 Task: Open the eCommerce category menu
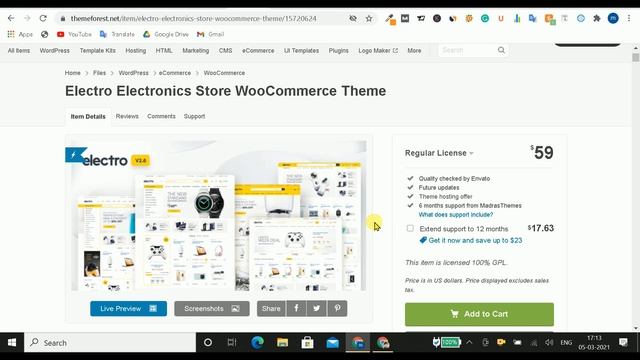[x=258, y=51]
